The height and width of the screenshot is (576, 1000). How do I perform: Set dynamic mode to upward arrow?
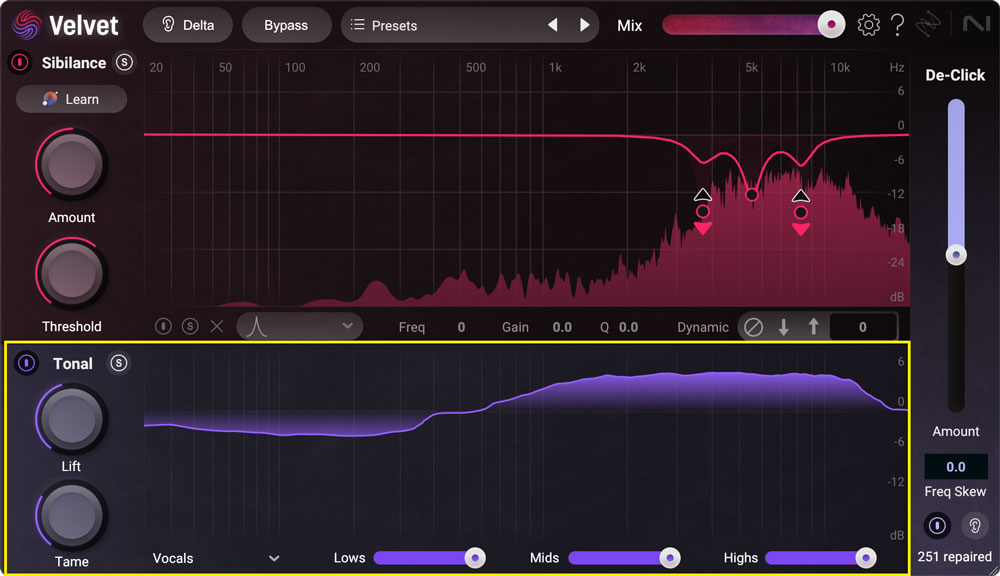coord(813,327)
